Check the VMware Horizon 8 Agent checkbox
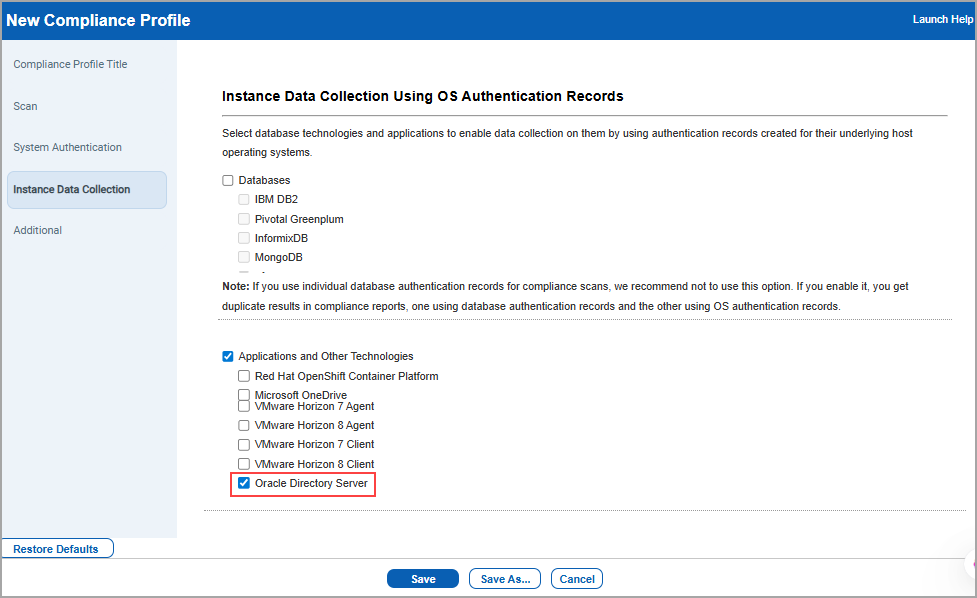Image resolution: width=977 pixels, height=598 pixels. coord(243,425)
